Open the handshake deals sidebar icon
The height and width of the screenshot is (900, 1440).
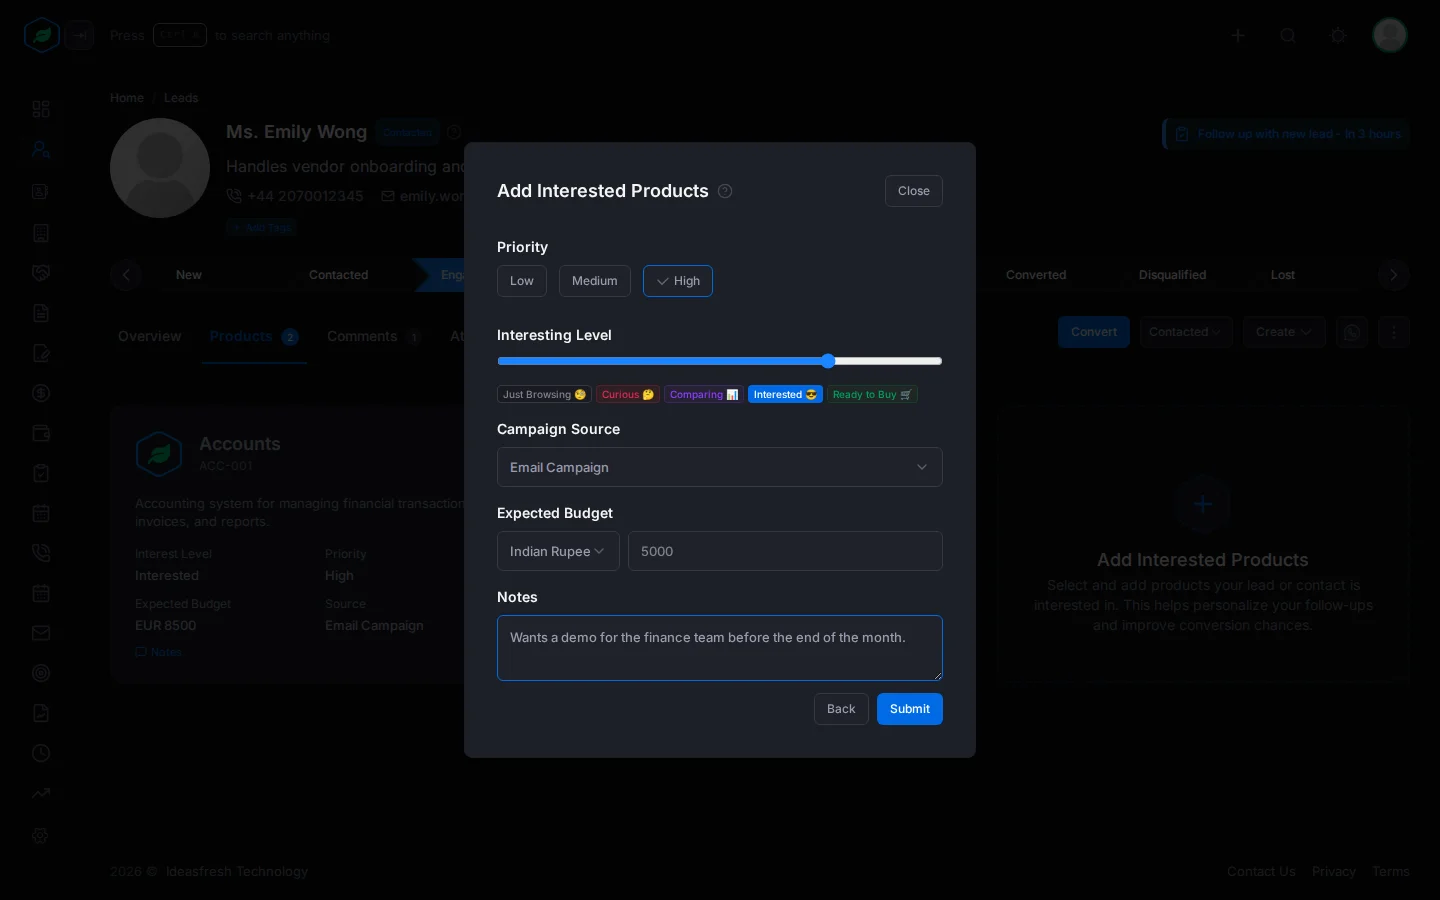tap(41, 273)
